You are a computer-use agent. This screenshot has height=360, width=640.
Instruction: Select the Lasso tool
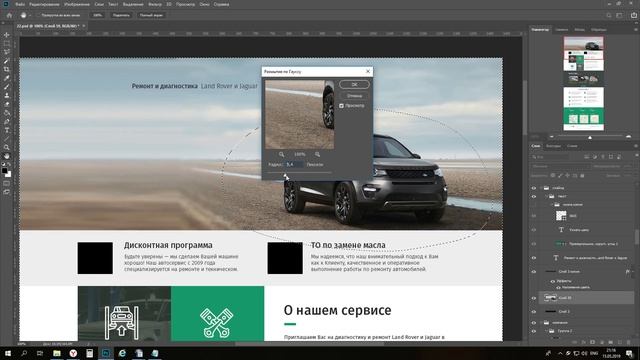pos(7,52)
